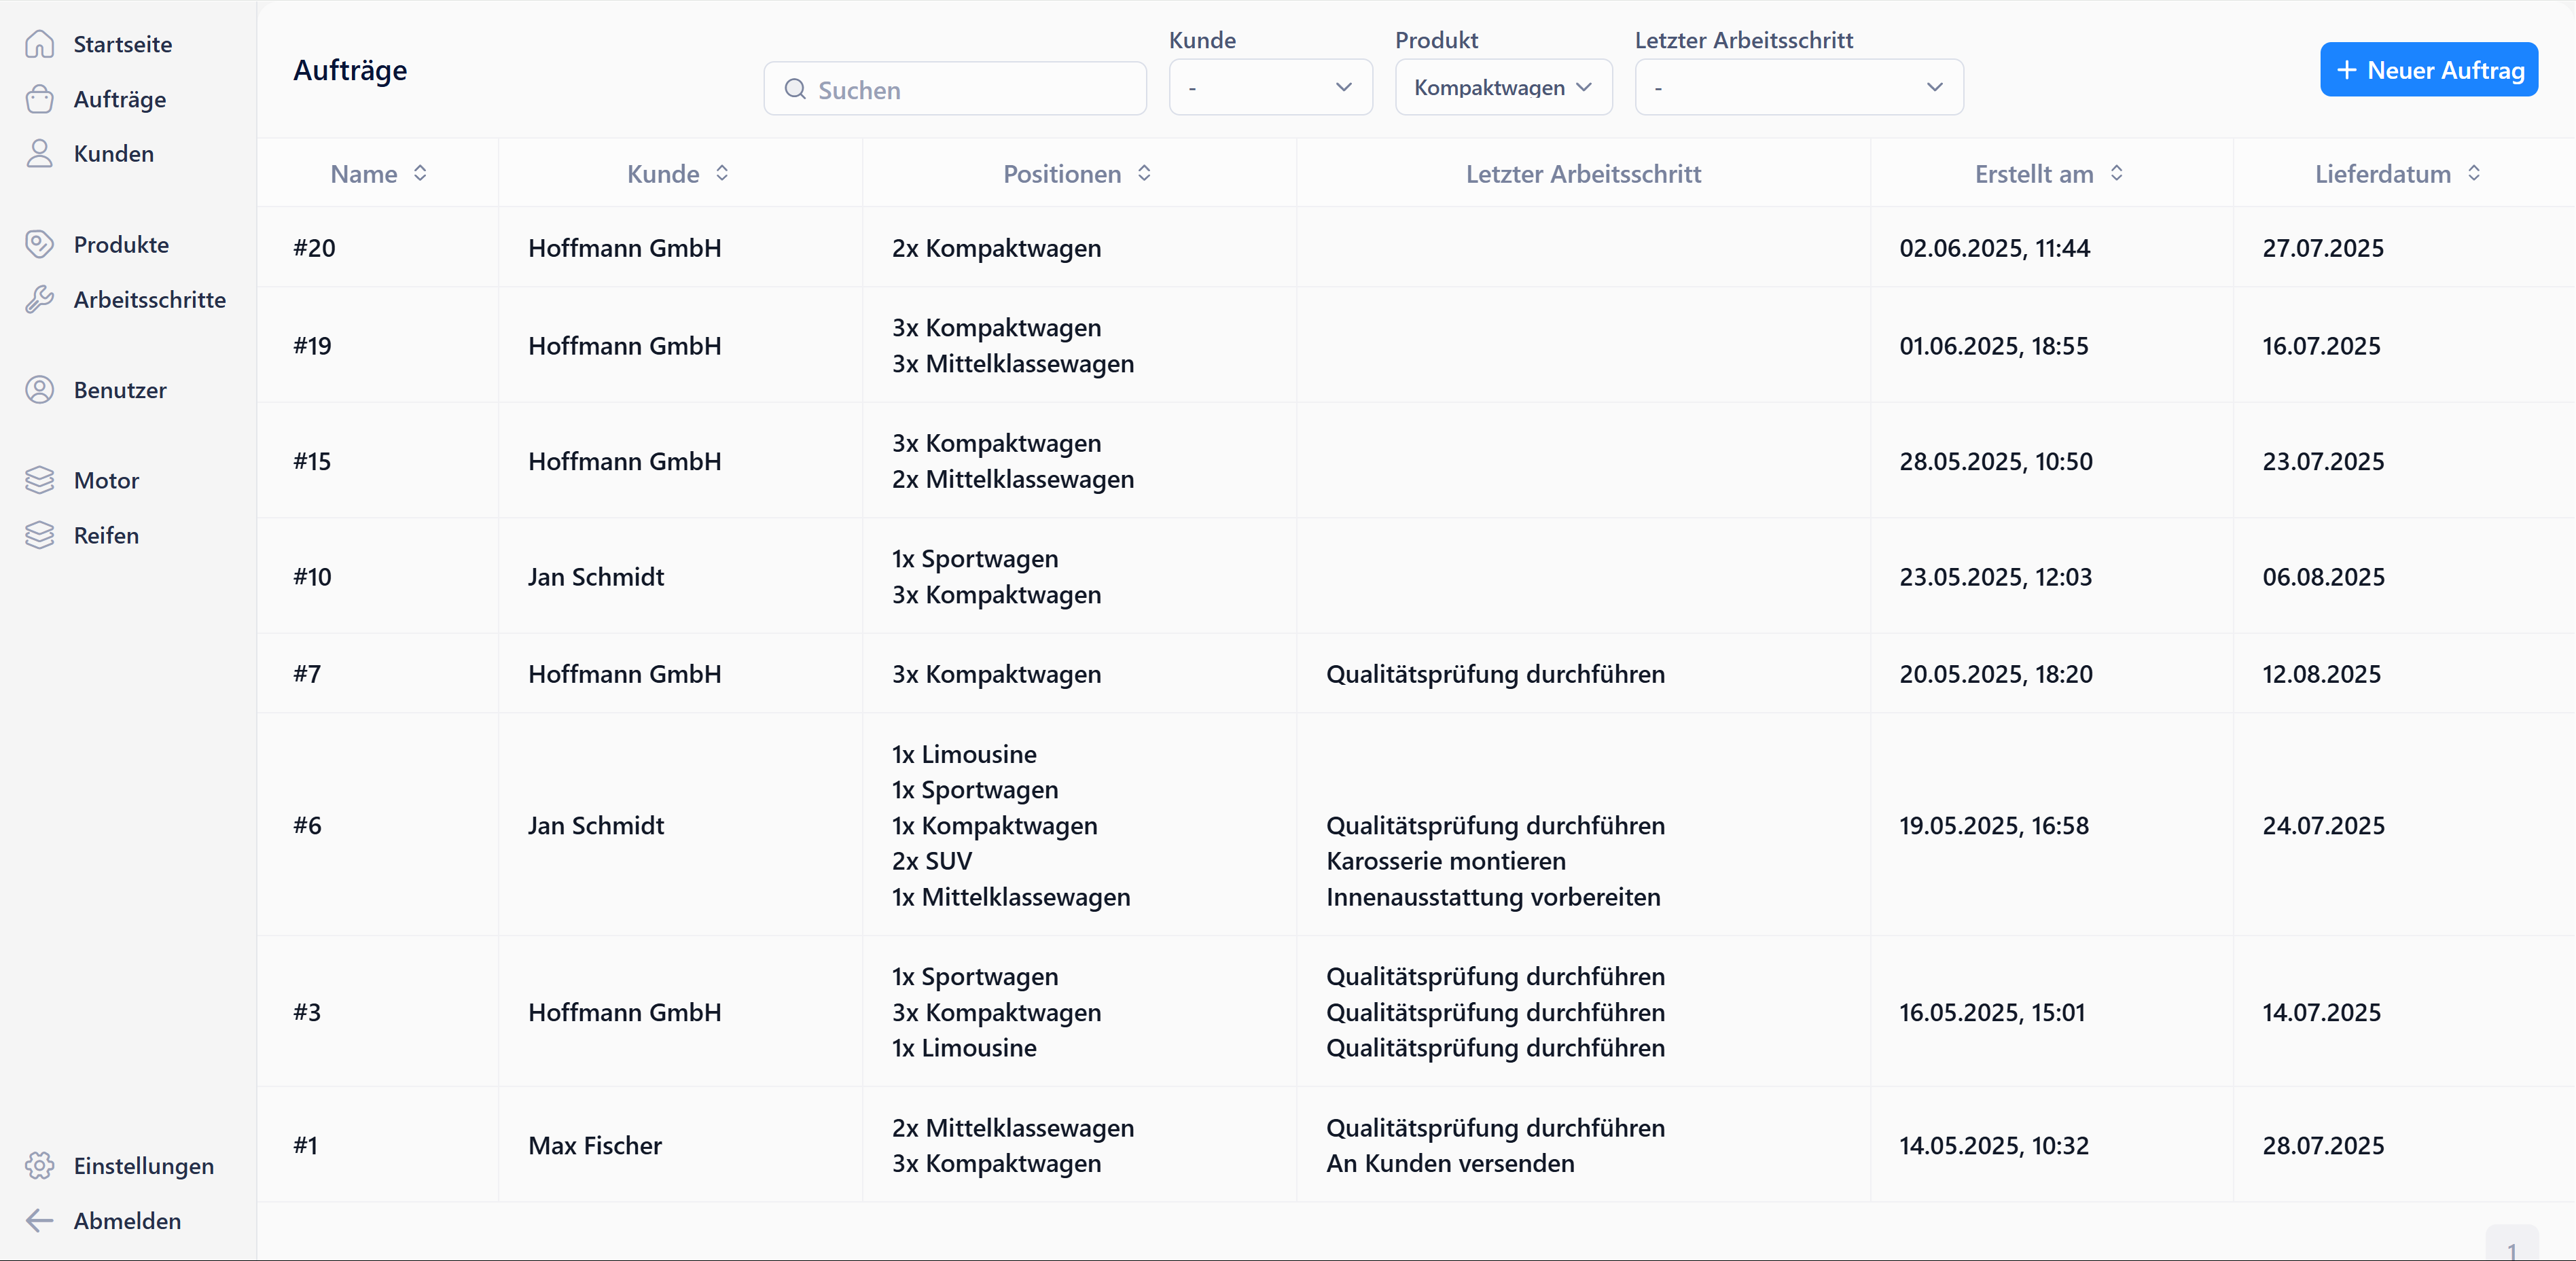Click the Benutzer user circle icon

(39, 390)
